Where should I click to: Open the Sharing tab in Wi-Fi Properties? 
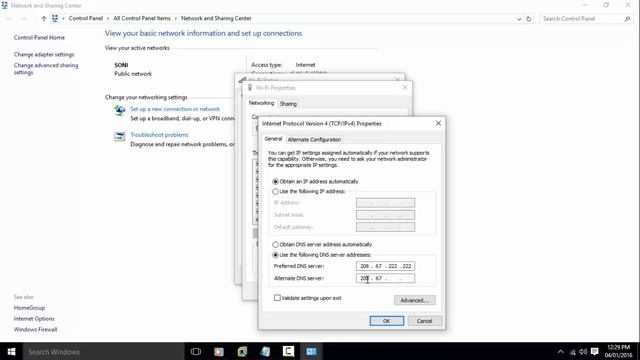288,104
